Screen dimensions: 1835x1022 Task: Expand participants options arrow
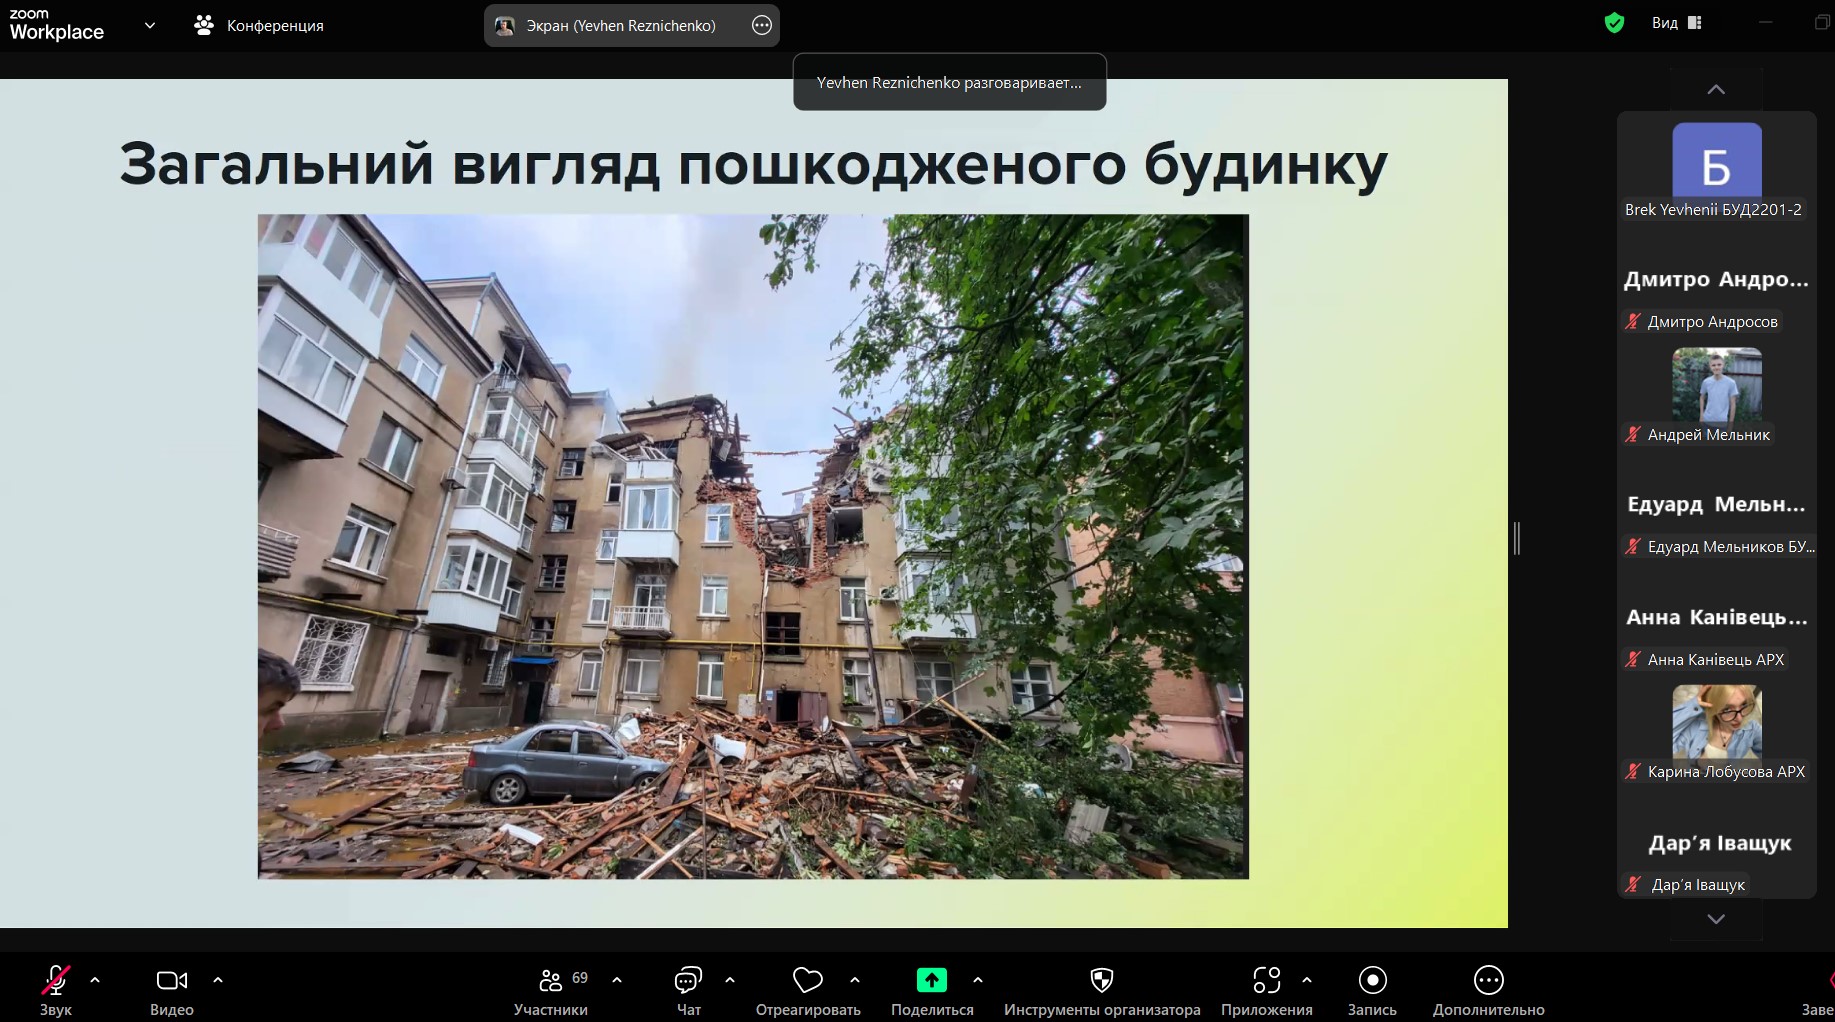617,980
